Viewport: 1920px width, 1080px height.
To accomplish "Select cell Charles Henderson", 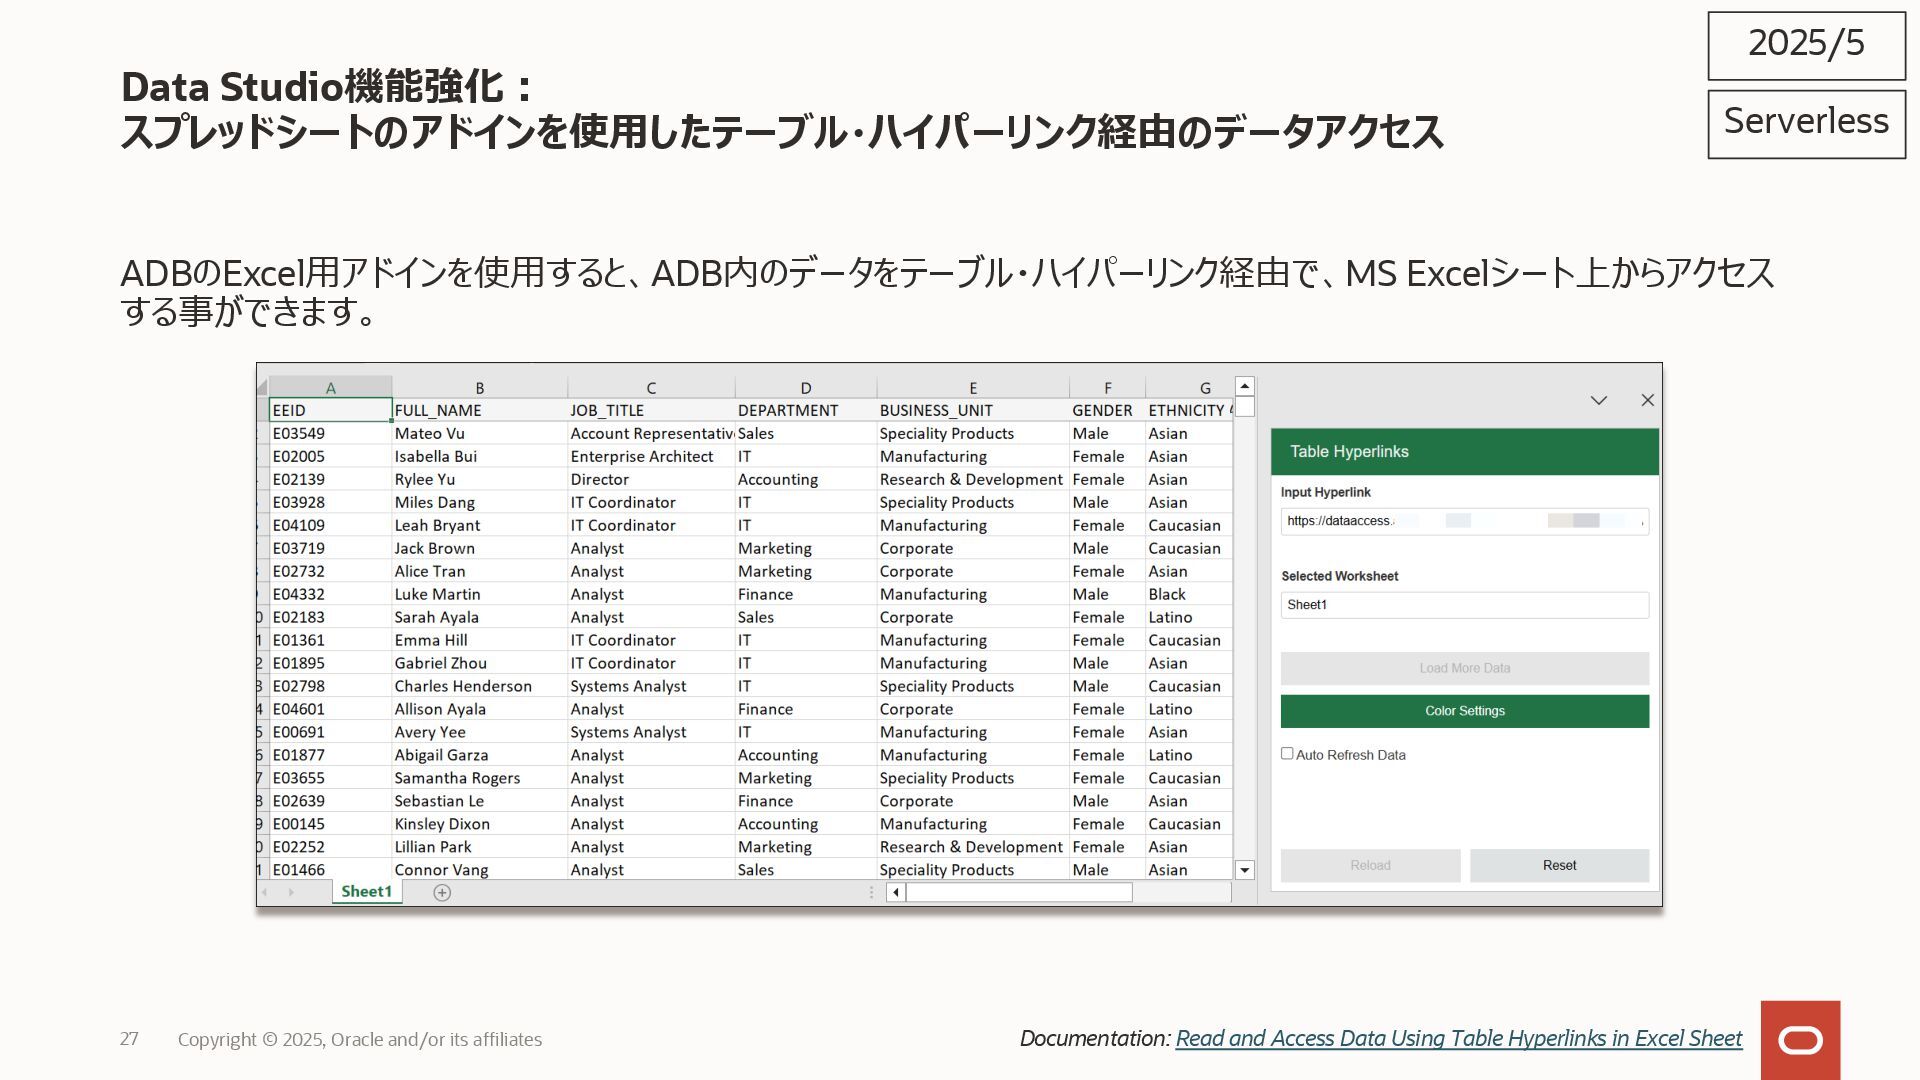I will pos(479,686).
